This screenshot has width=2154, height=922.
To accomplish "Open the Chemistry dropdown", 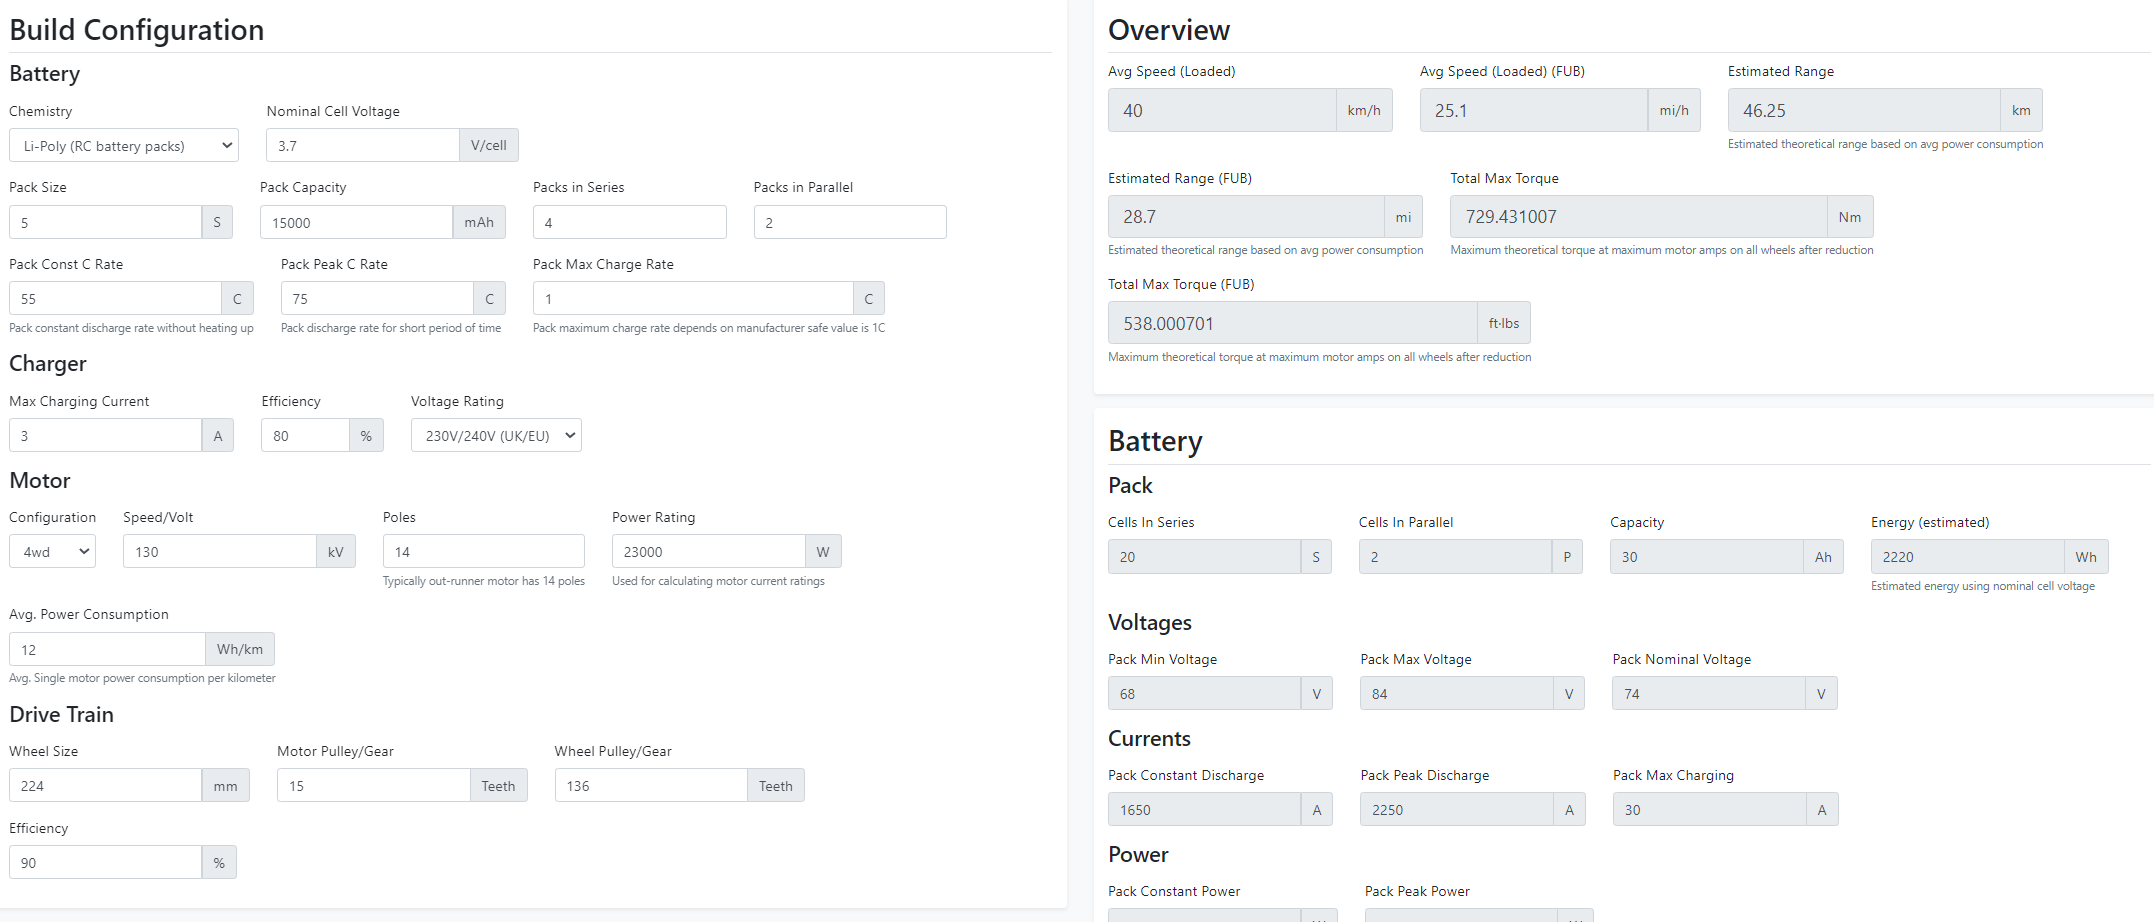I will (123, 146).
